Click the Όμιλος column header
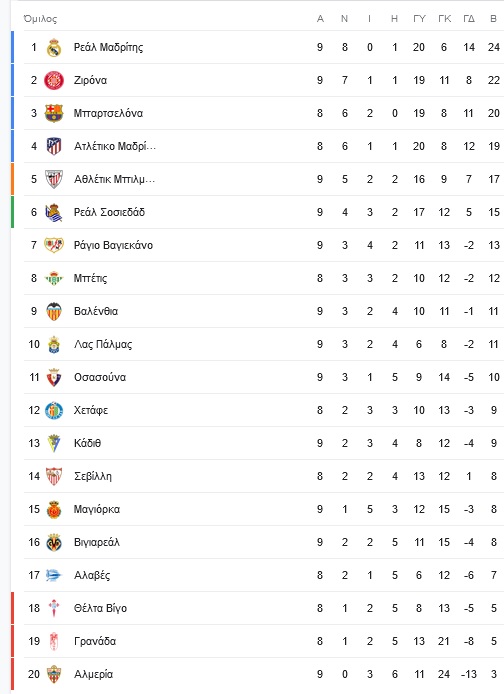 (x=40, y=19)
